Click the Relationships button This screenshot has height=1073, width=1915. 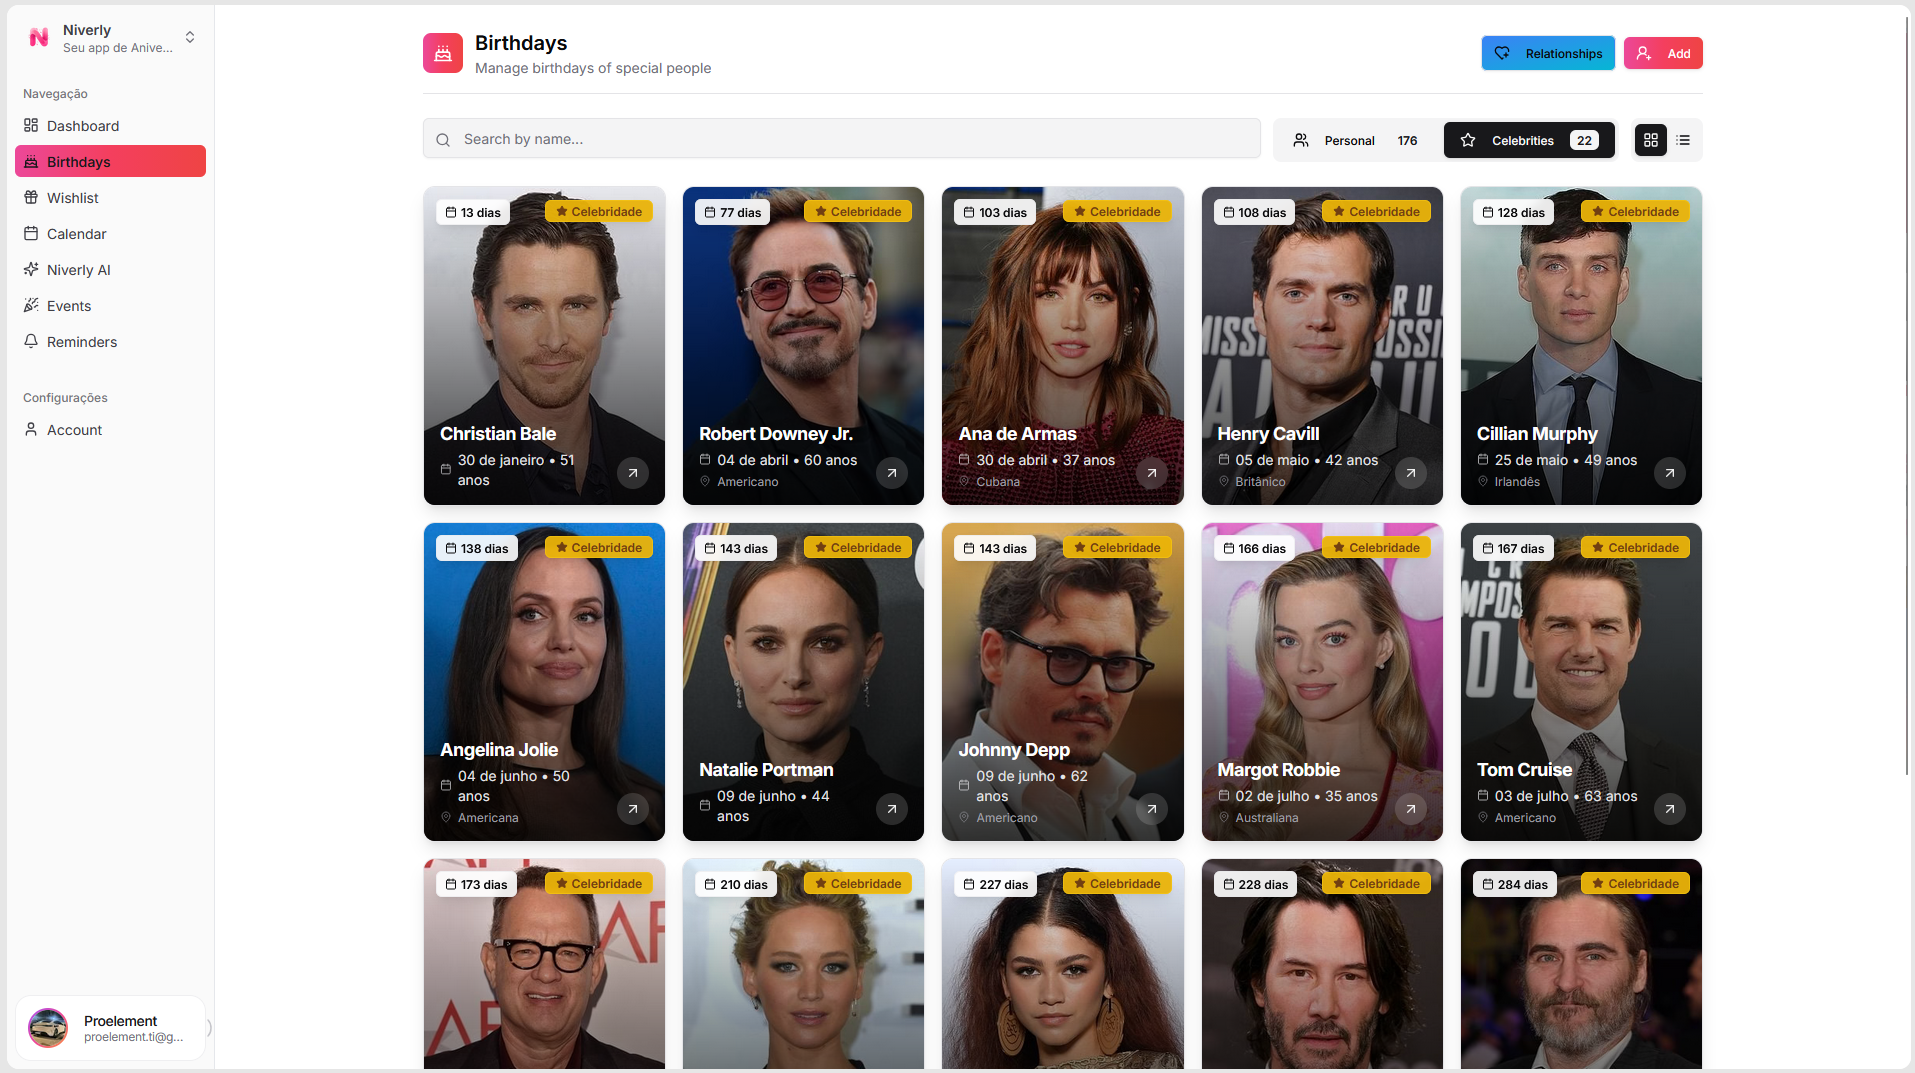pos(1548,54)
